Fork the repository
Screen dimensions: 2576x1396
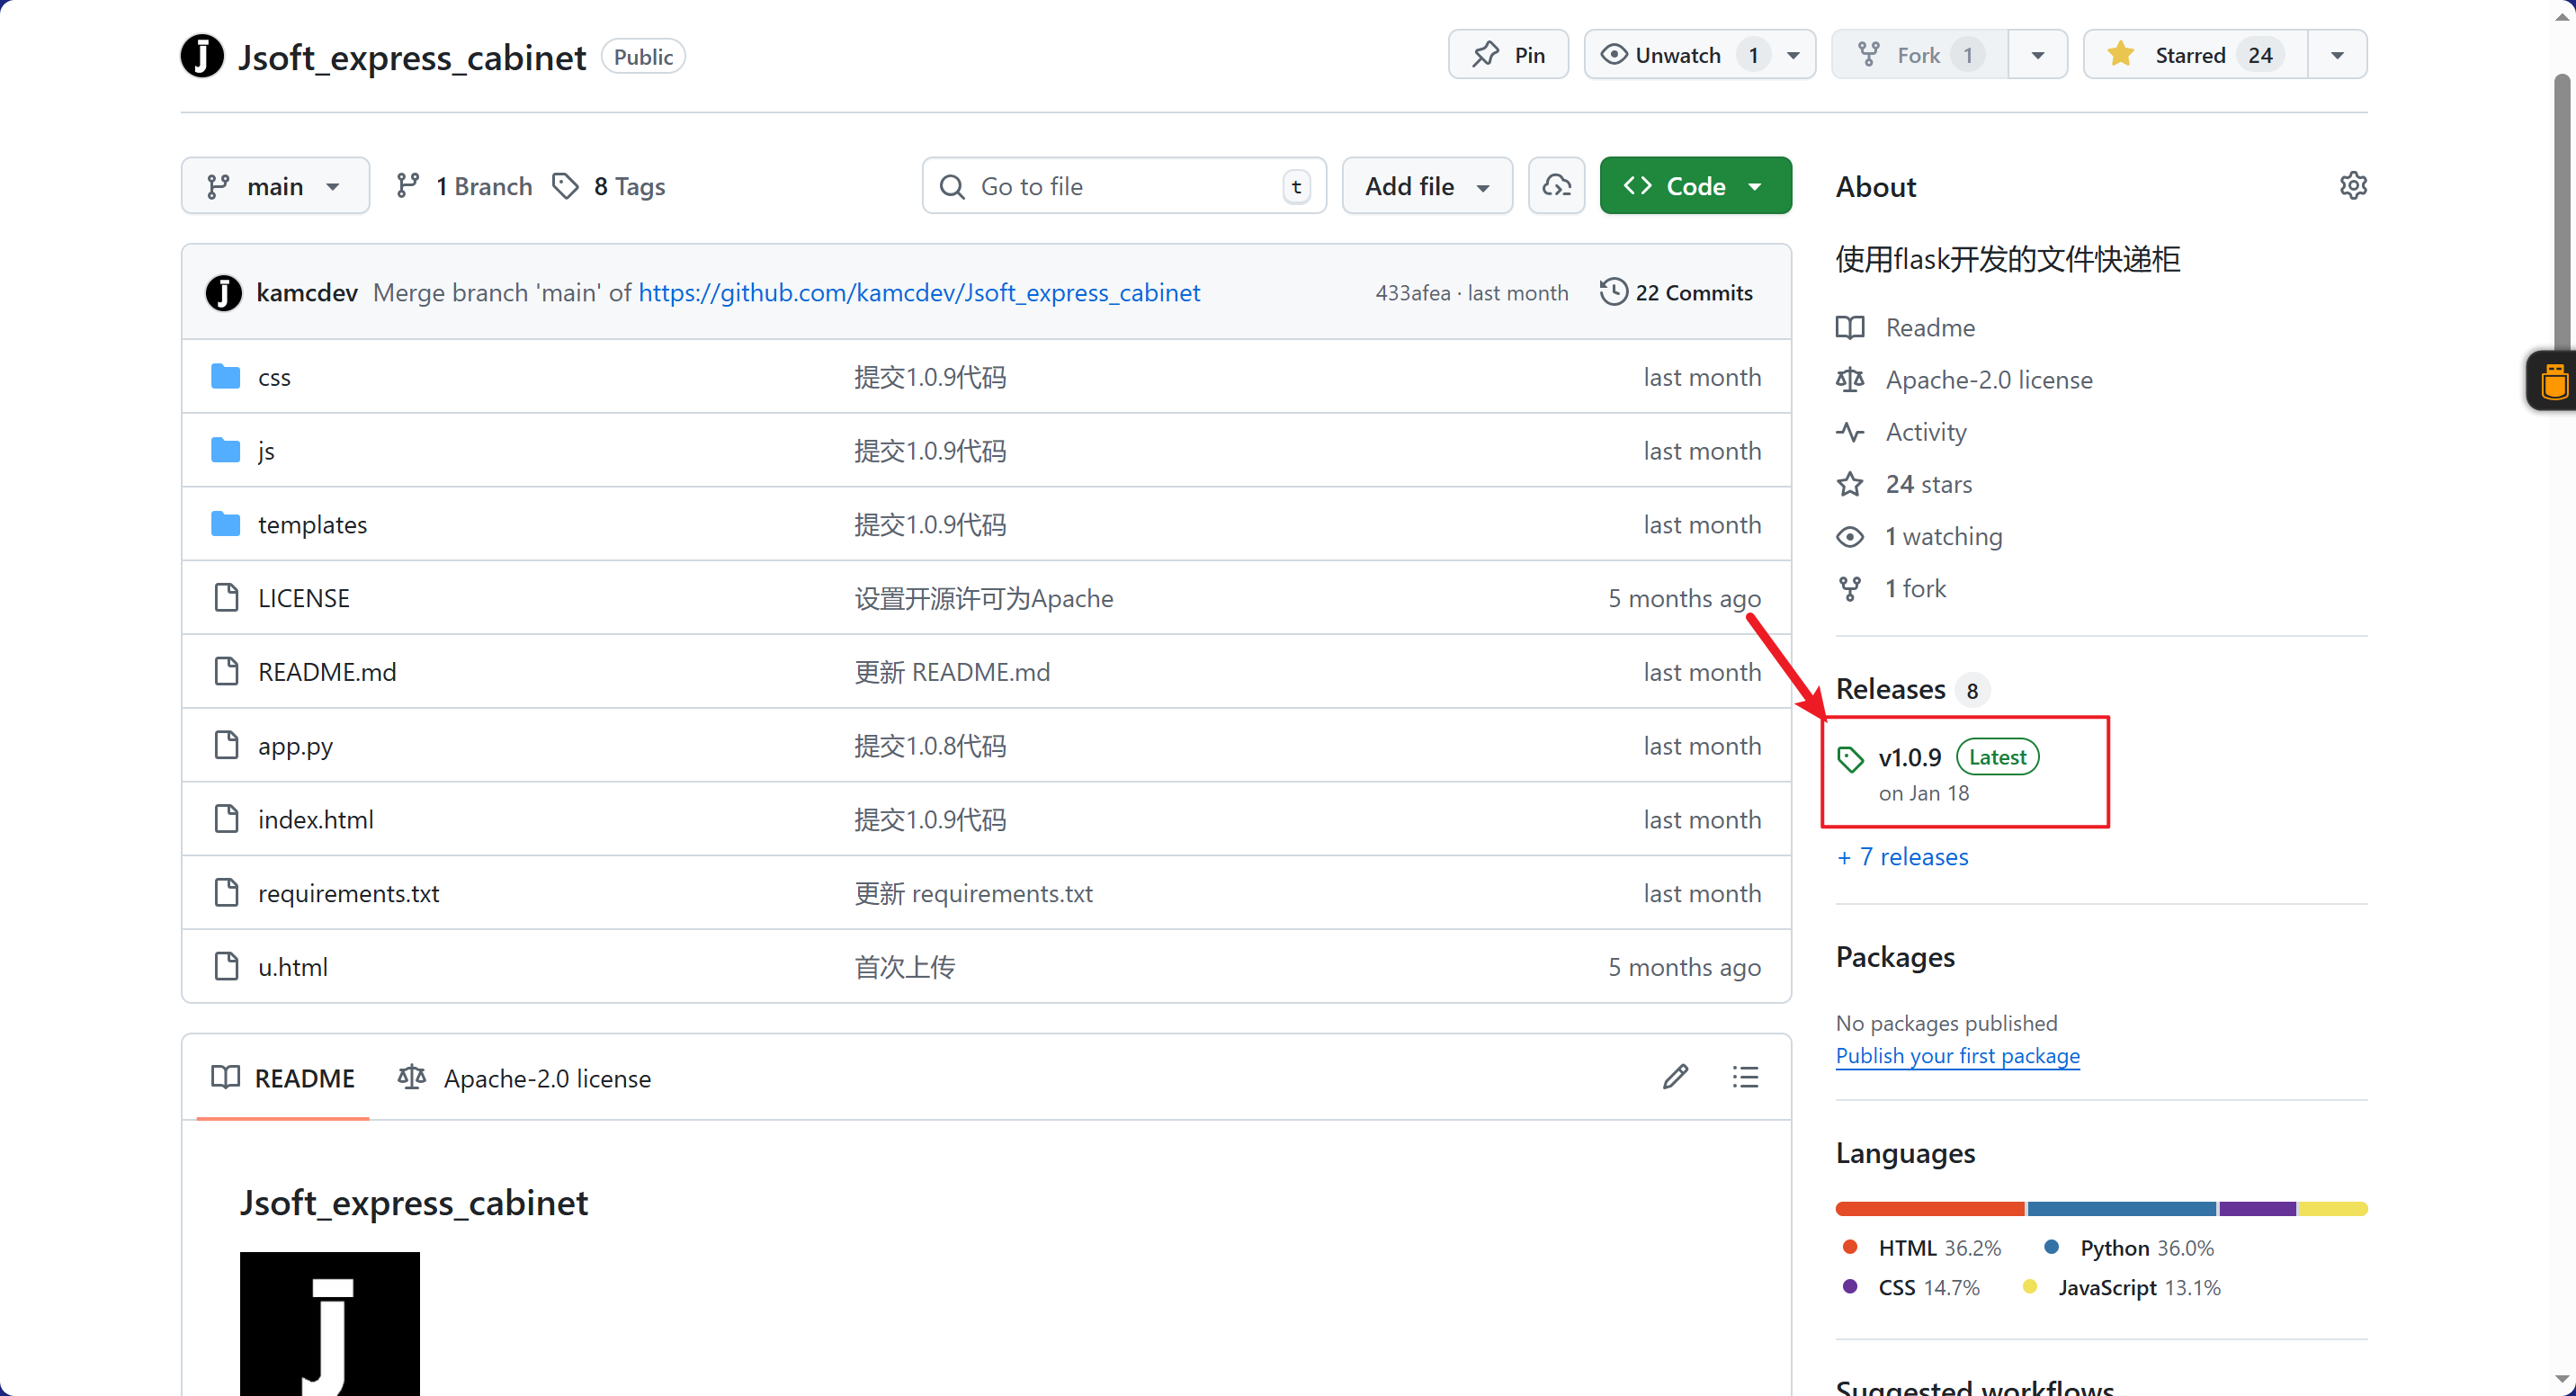1920,55
